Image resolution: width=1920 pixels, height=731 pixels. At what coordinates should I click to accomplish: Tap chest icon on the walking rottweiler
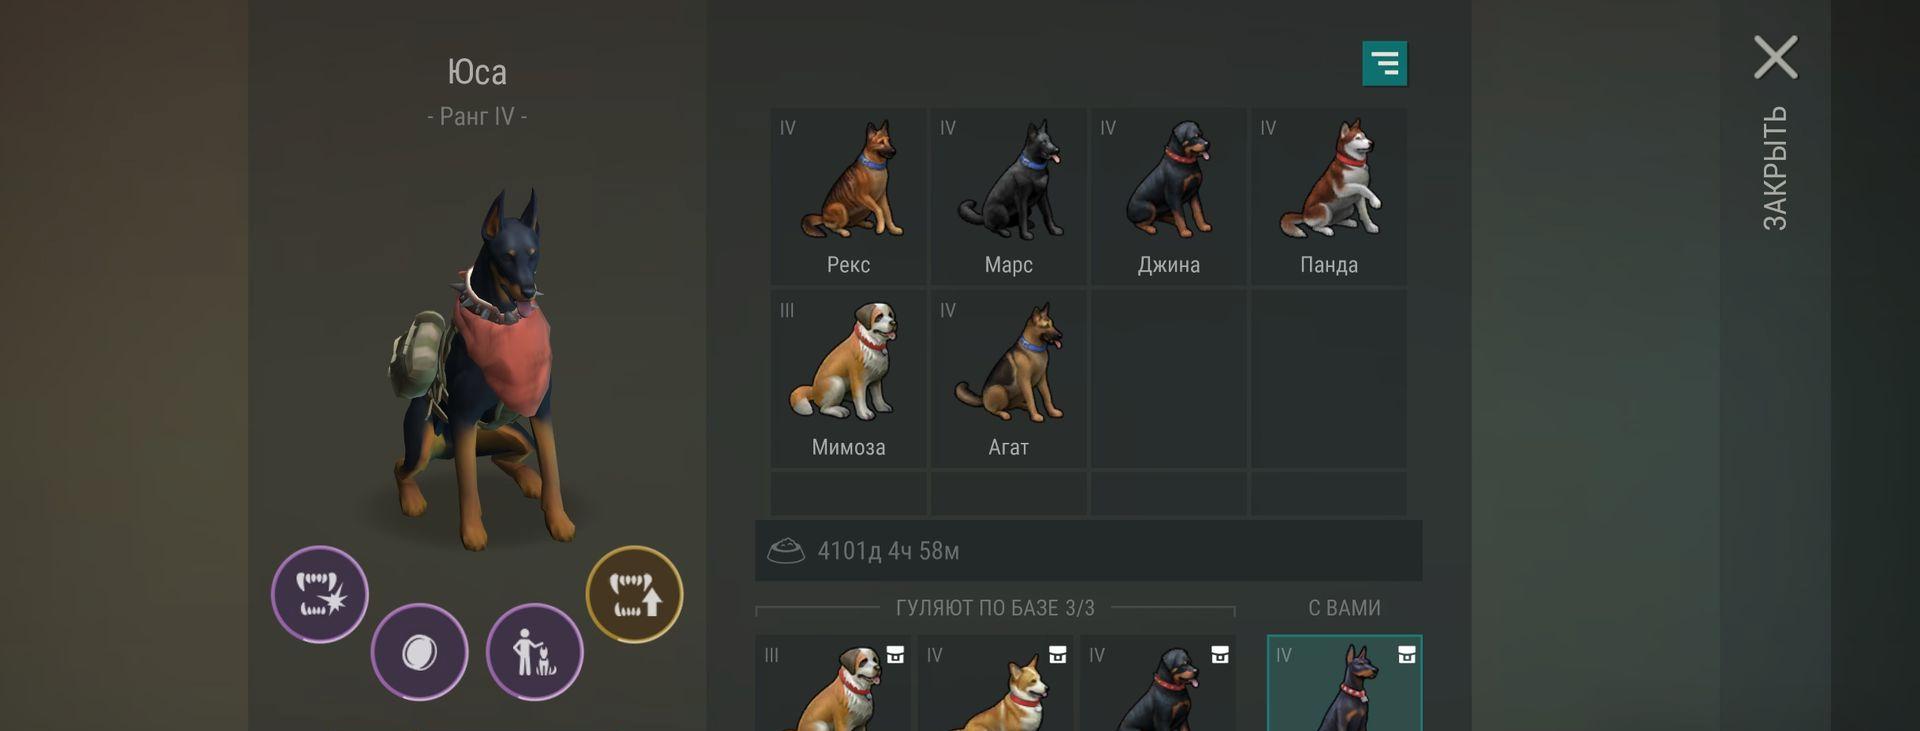pyautogui.click(x=1220, y=655)
